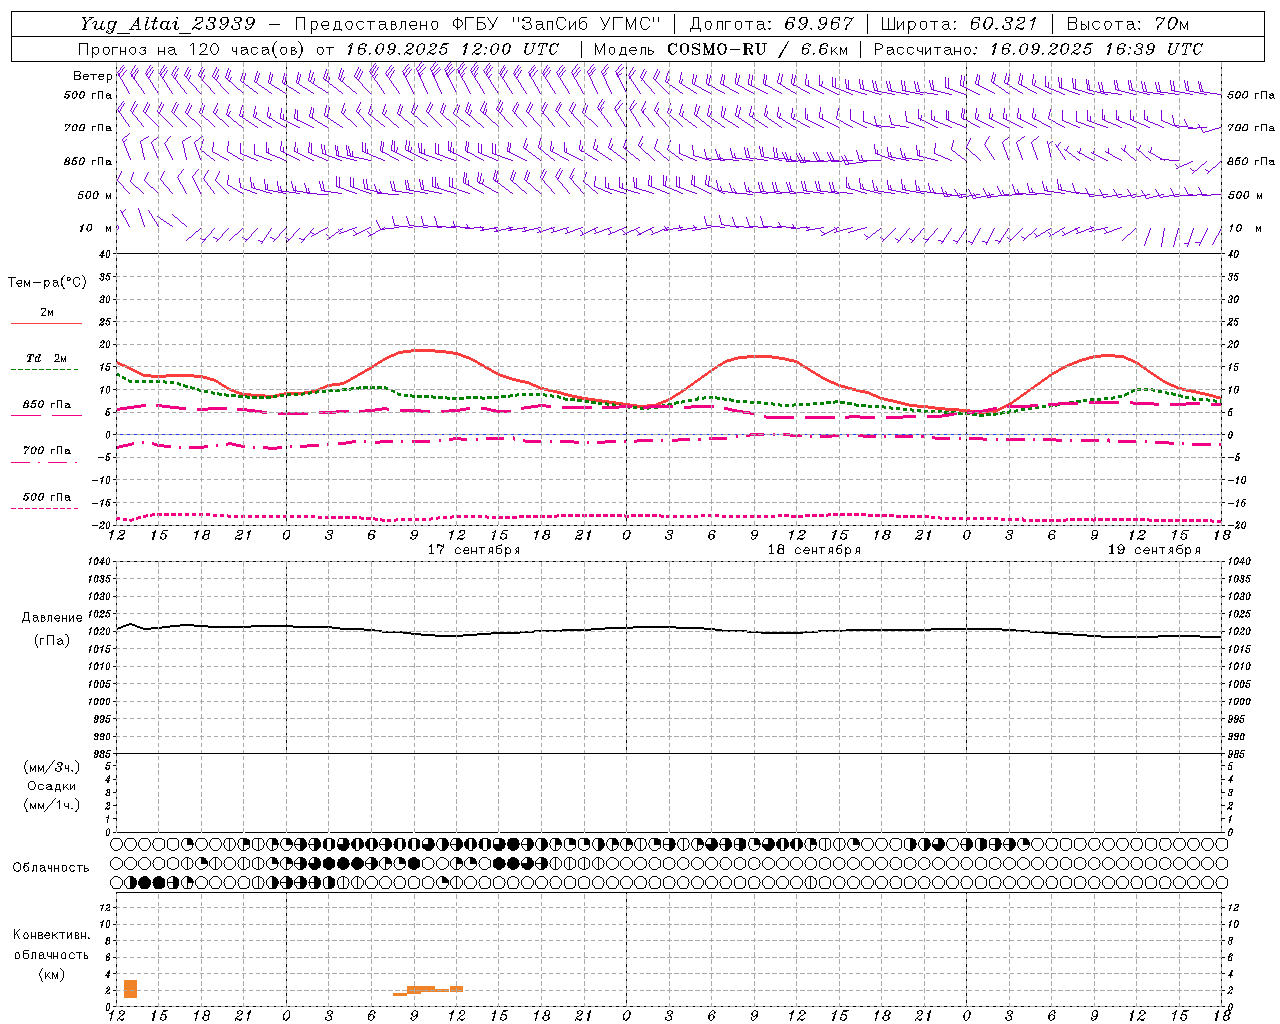Select the "Давление" pressure chart title
This screenshot has height=1024, width=1280.
tap(52, 618)
